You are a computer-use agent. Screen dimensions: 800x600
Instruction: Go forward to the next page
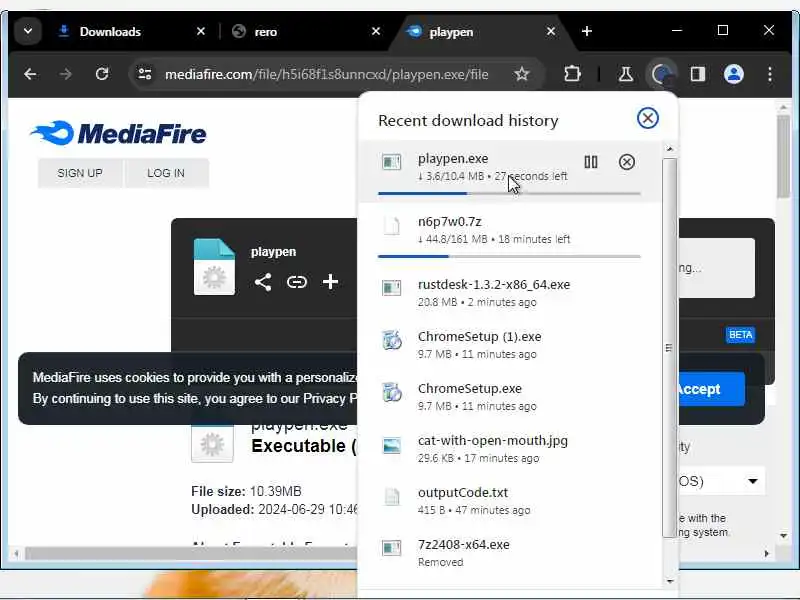66,74
